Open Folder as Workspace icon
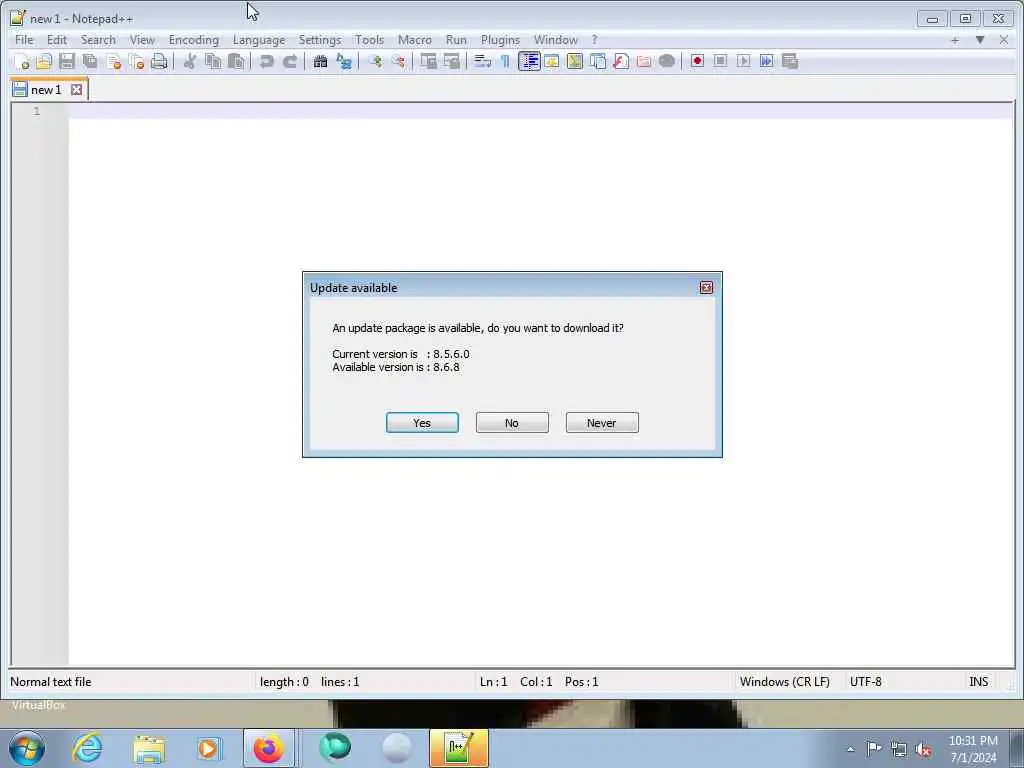The image size is (1024, 768). [x=644, y=61]
